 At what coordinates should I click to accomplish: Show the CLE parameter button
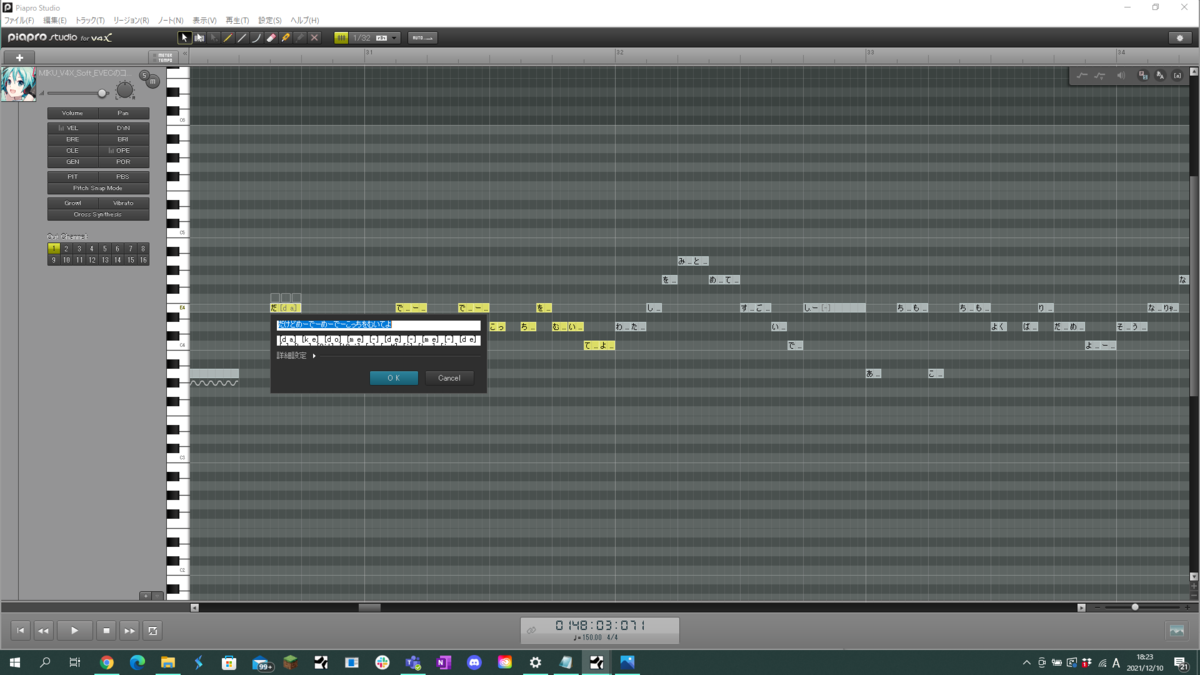(x=73, y=150)
